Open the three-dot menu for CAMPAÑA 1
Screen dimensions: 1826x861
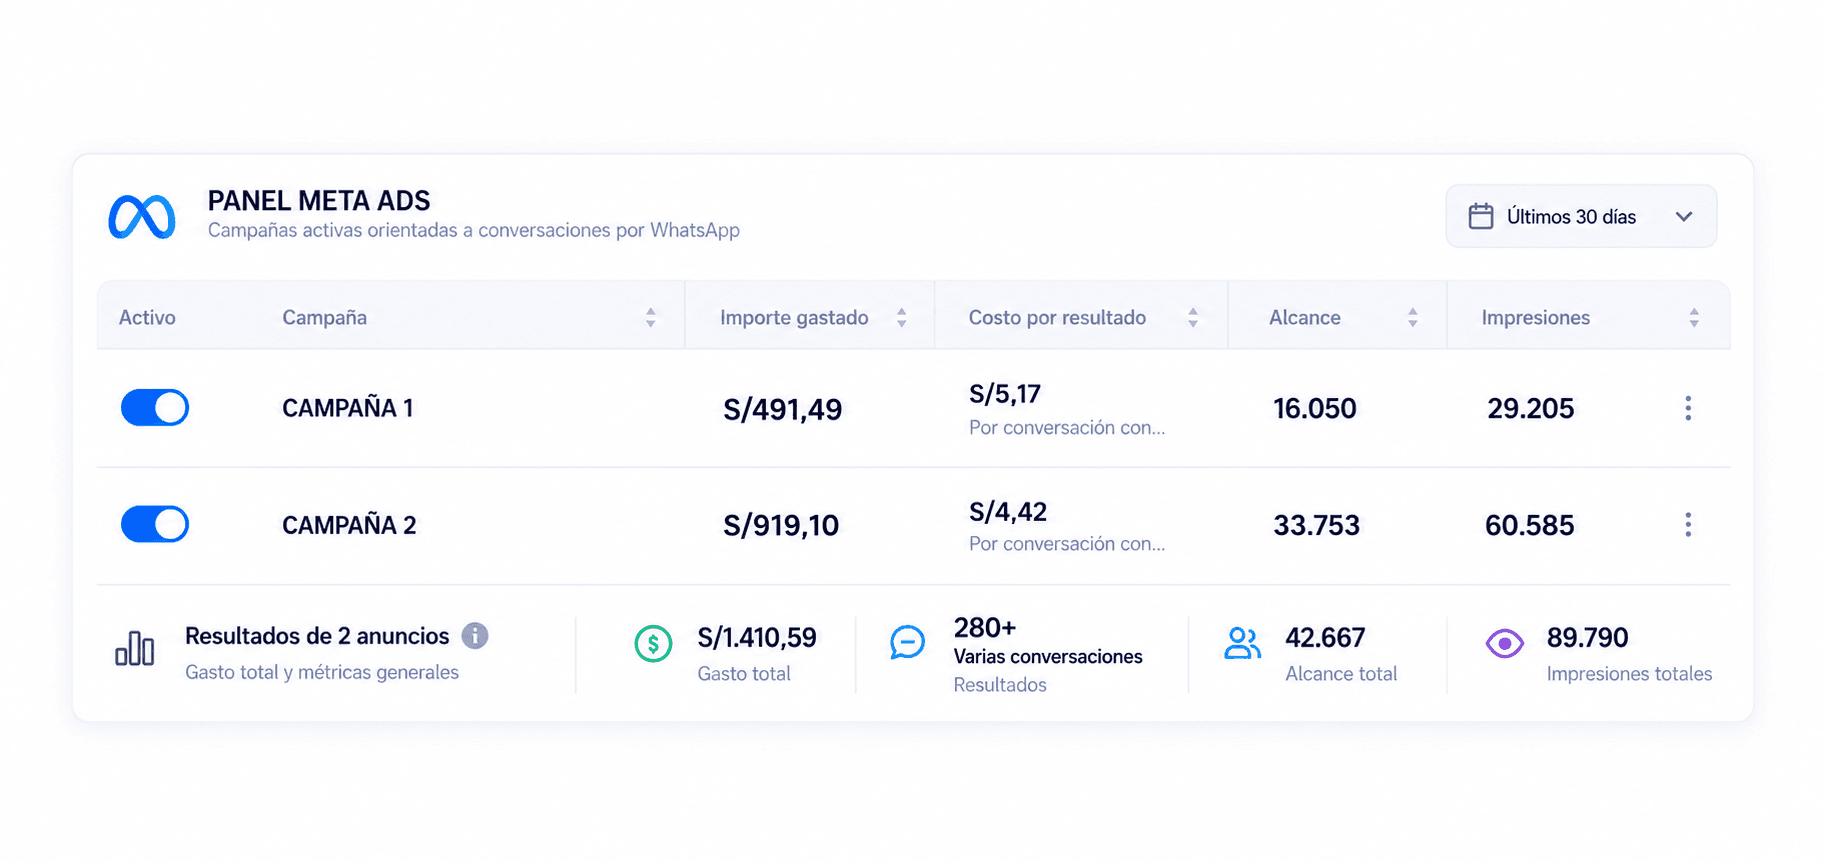pos(1688,408)
